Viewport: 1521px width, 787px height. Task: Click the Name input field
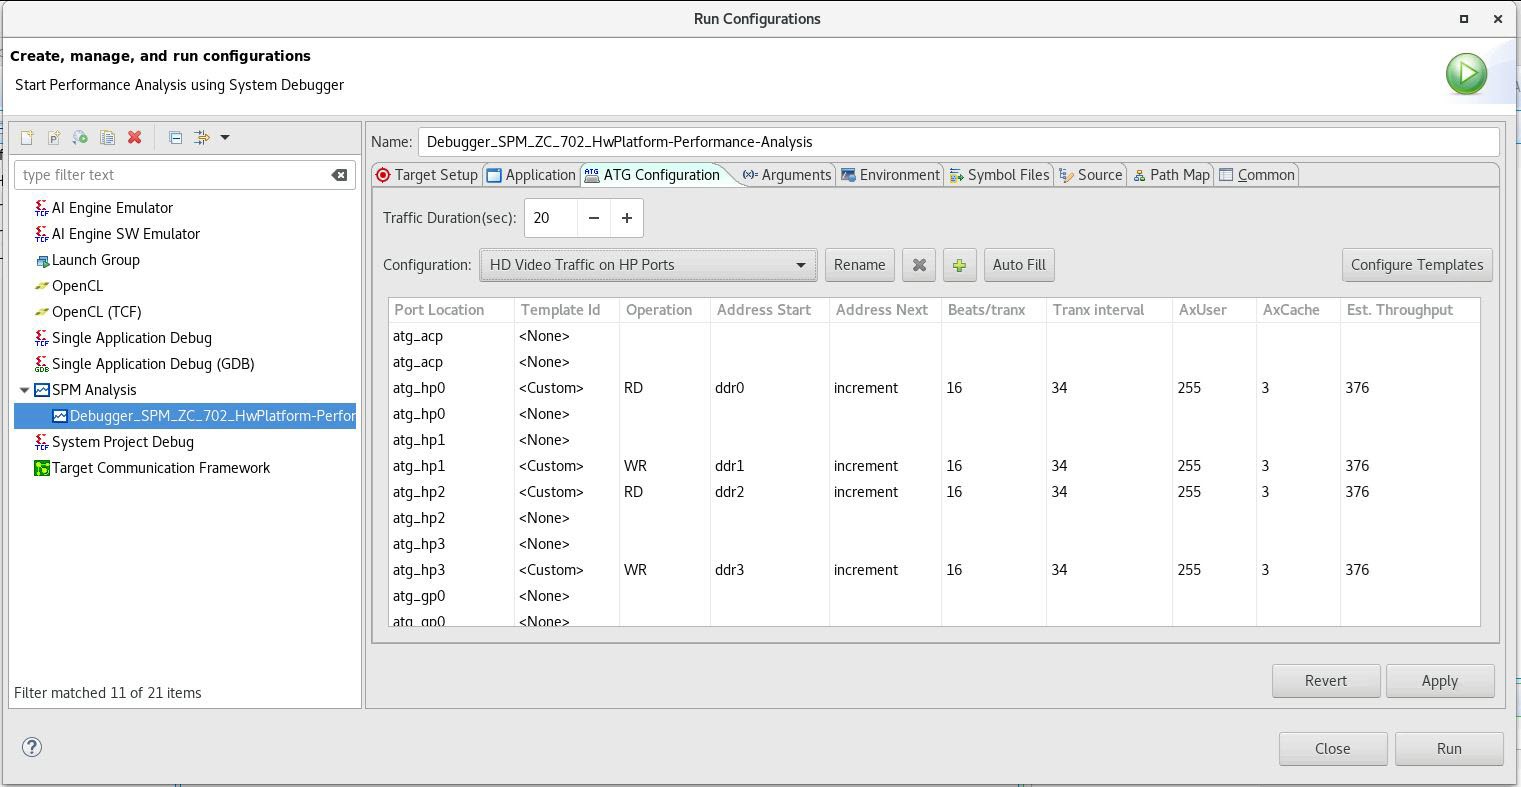958,142
